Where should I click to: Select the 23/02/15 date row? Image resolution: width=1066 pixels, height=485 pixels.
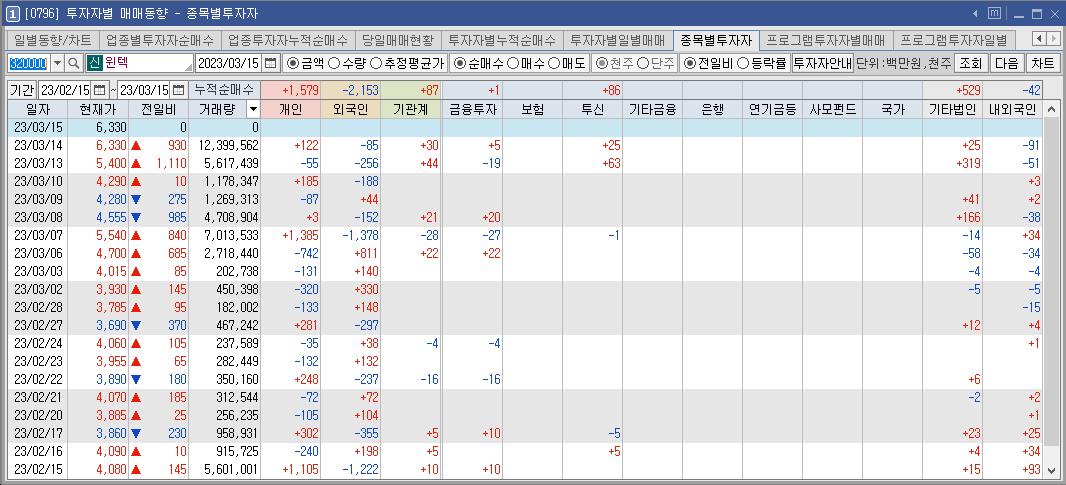pyautogui.click(x=525, y=469)
